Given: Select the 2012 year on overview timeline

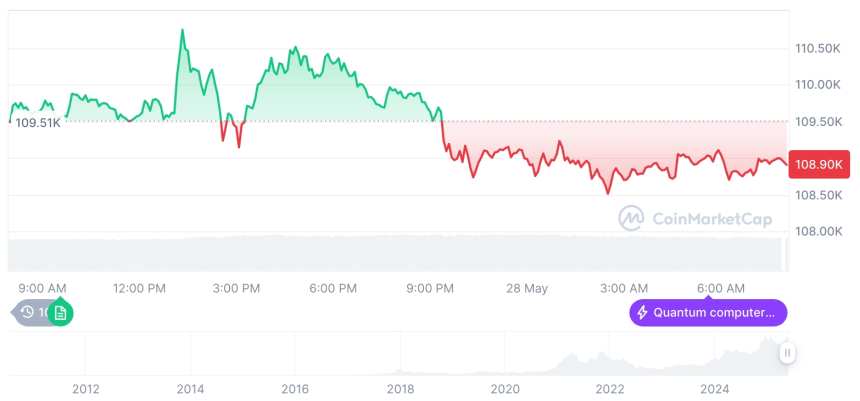Looking at the screenshot, I should pos(85,389).
